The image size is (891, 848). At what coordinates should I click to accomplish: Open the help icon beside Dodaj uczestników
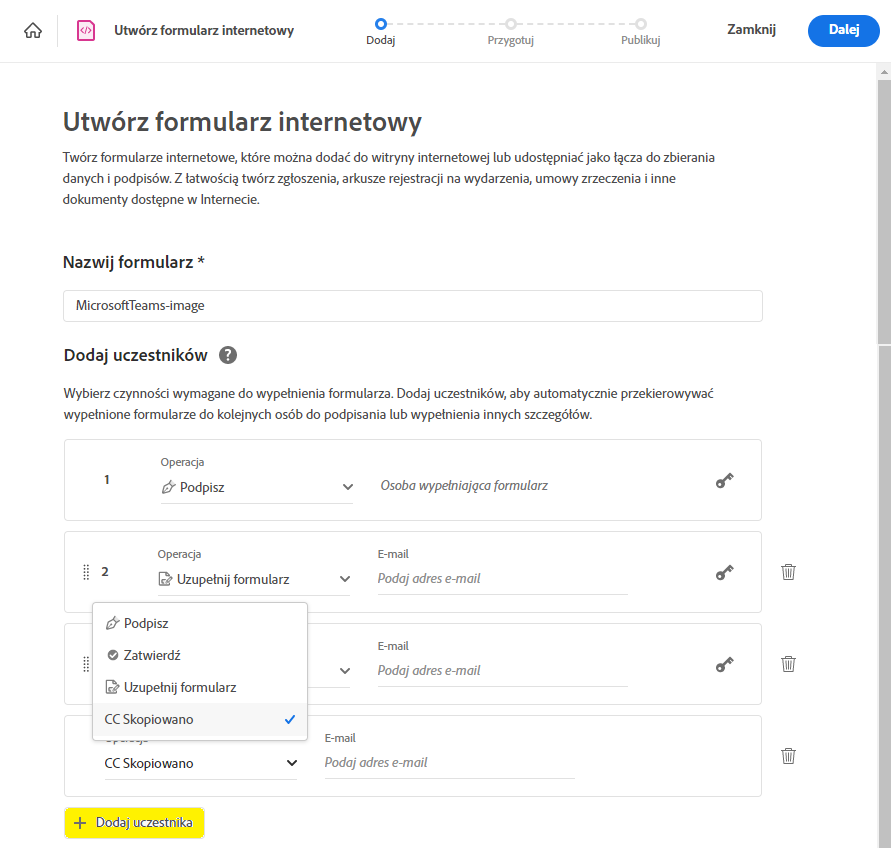click(228, 355)
